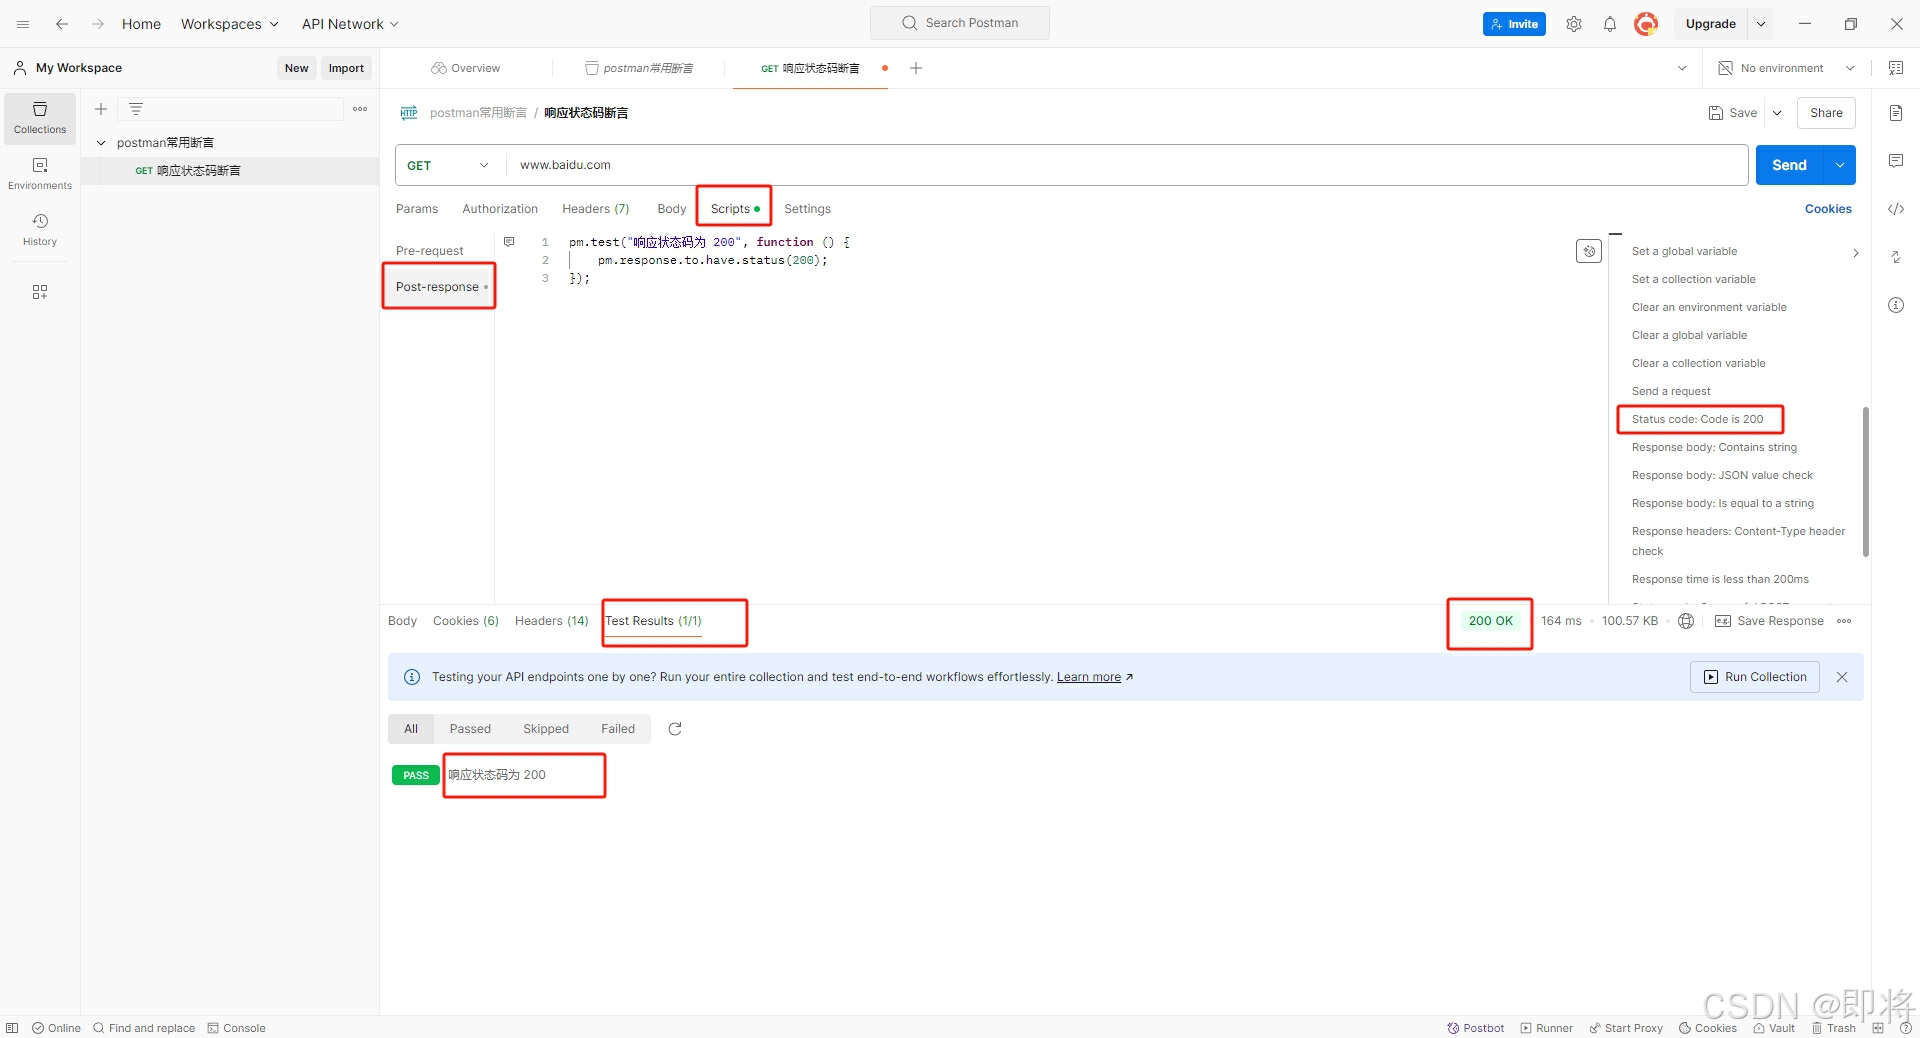Click the Share button

pyautogui.click(x=1826, y=113)
